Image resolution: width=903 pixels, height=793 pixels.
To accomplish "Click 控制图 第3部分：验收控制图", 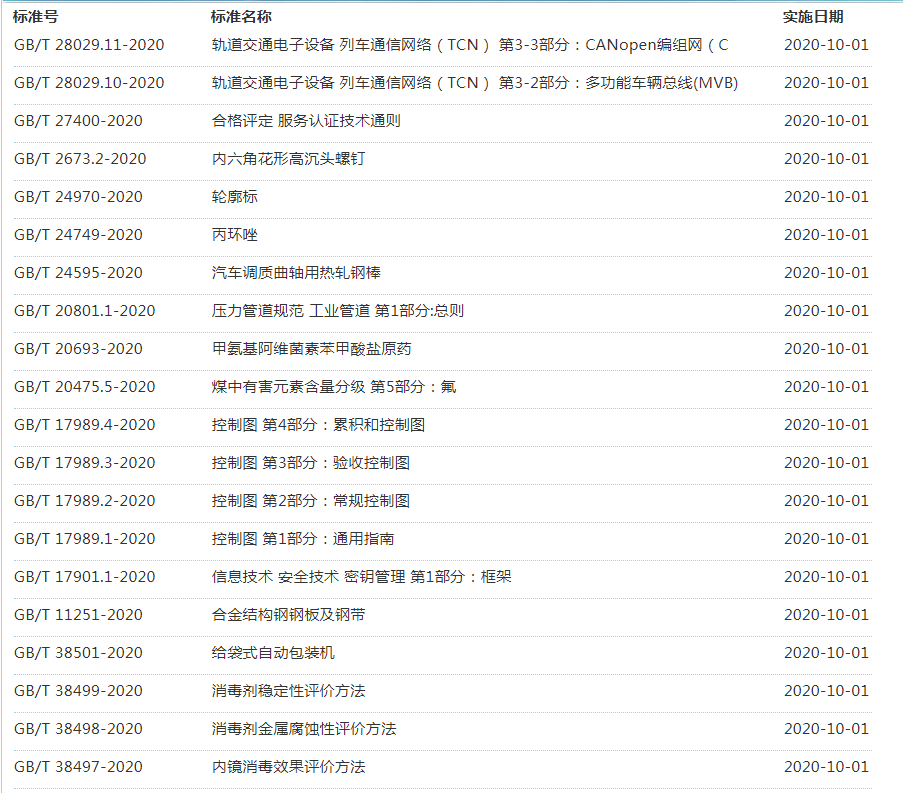I will pyautogui.click(x=310, y=463).
